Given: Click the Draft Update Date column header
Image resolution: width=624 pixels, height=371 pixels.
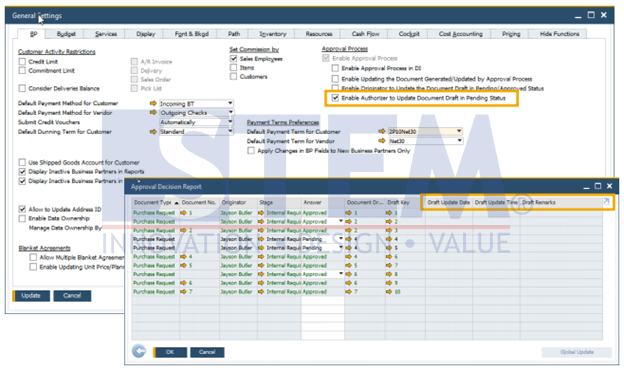Looking at the screenshot, I should [448, 203].
